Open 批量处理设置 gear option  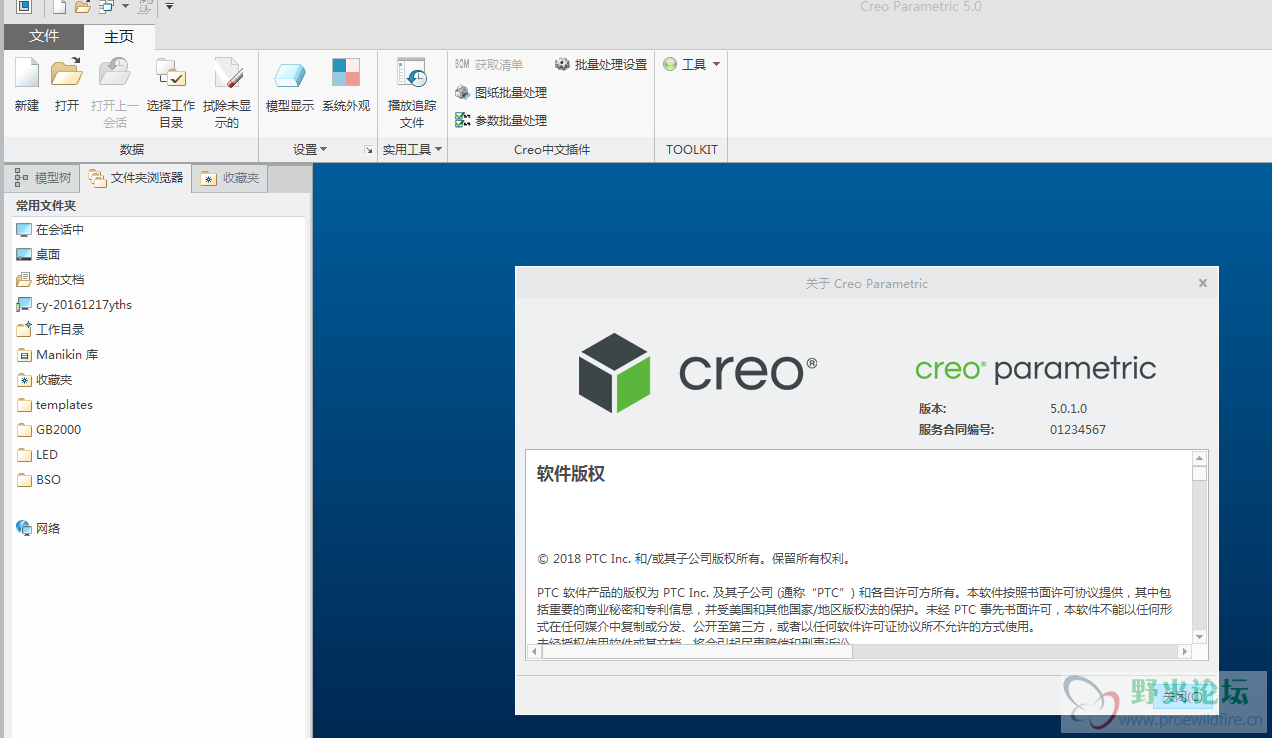point(601,64)
